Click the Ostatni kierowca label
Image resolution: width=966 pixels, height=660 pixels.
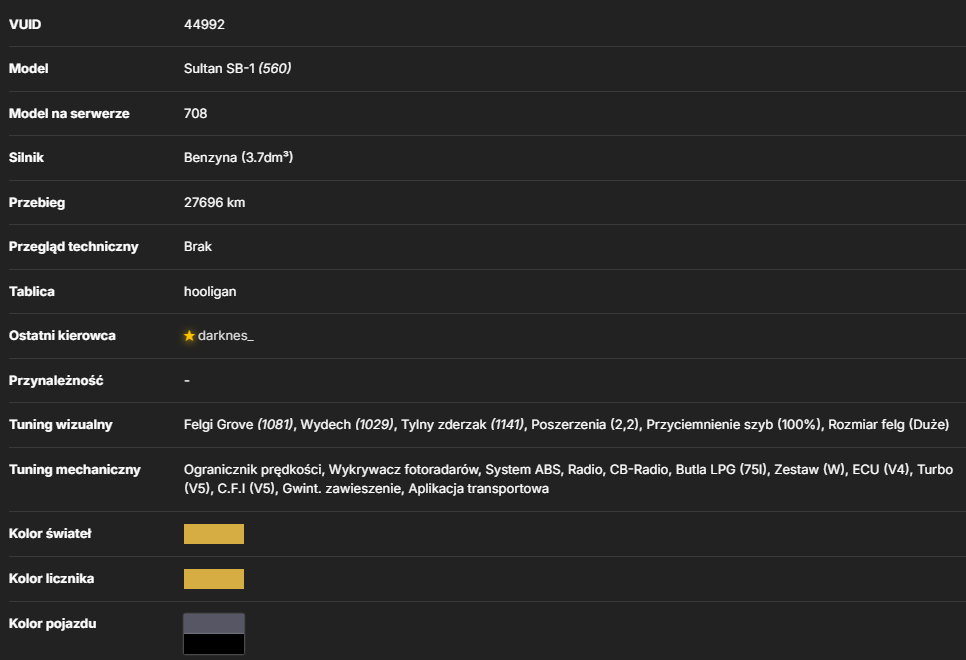pyautogui.click(x=62, y=336)
